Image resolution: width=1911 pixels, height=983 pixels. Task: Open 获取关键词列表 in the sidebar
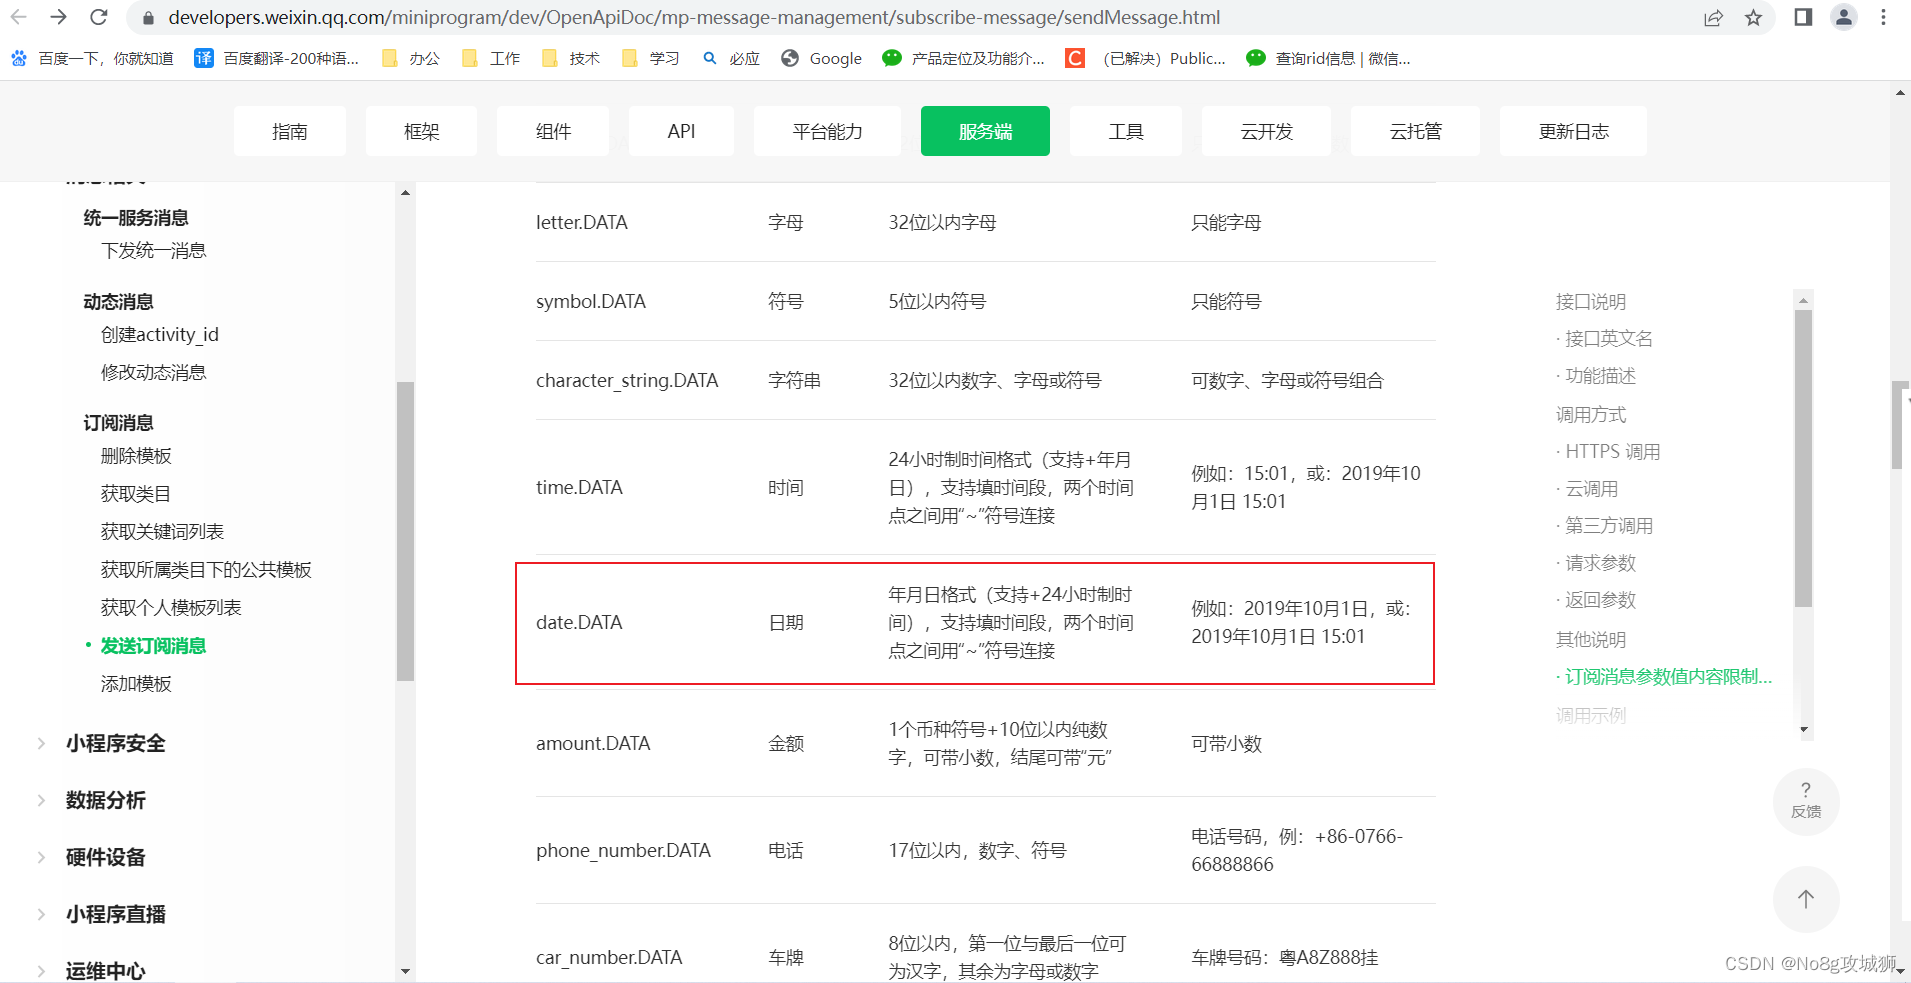point(162,532)
